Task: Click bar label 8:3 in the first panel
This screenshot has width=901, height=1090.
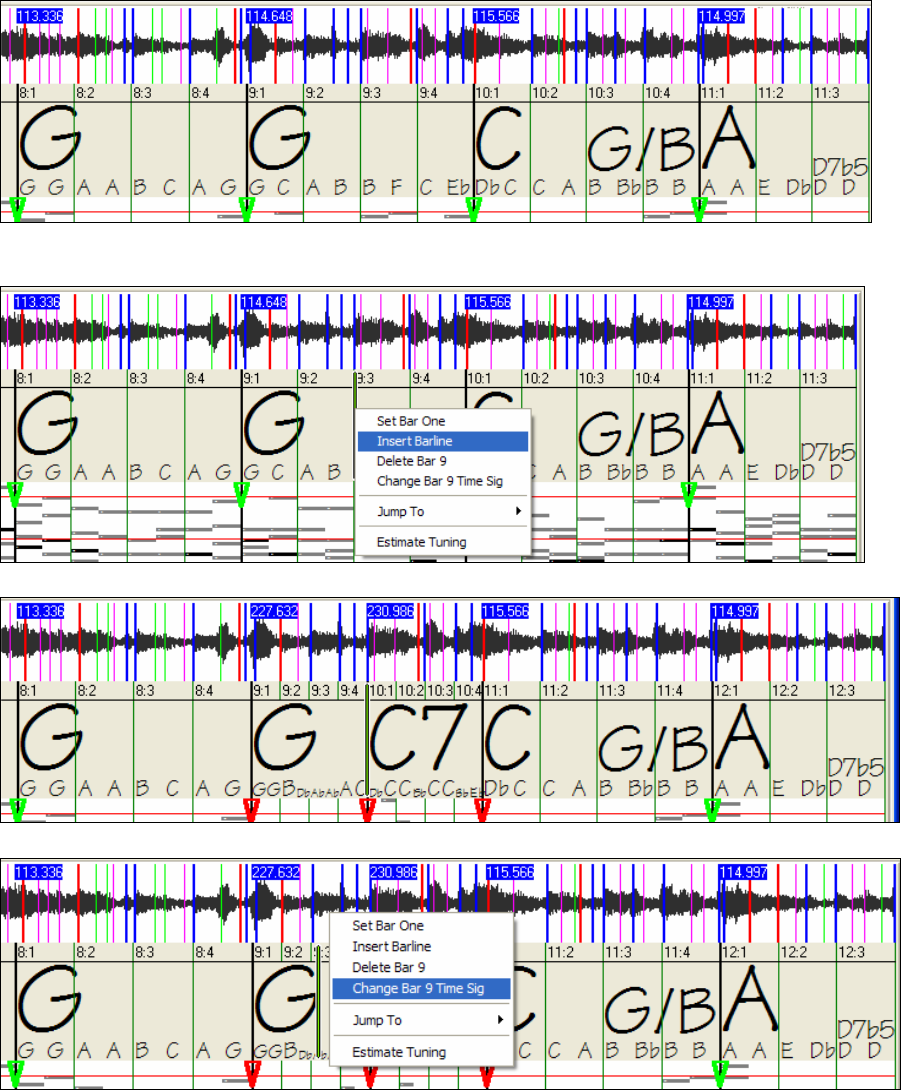Action: click(143, 93)
